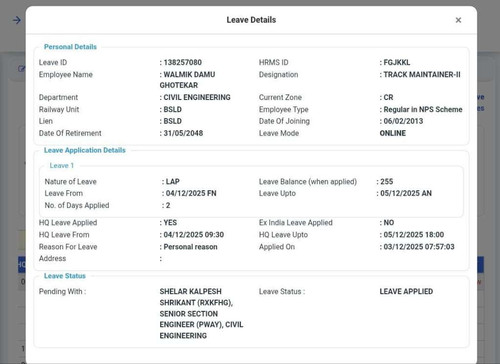The height and width of the screenshot is (364, 500).
Task: Select HQ Leave Applied value YES
Action: (x=170, y=223)
